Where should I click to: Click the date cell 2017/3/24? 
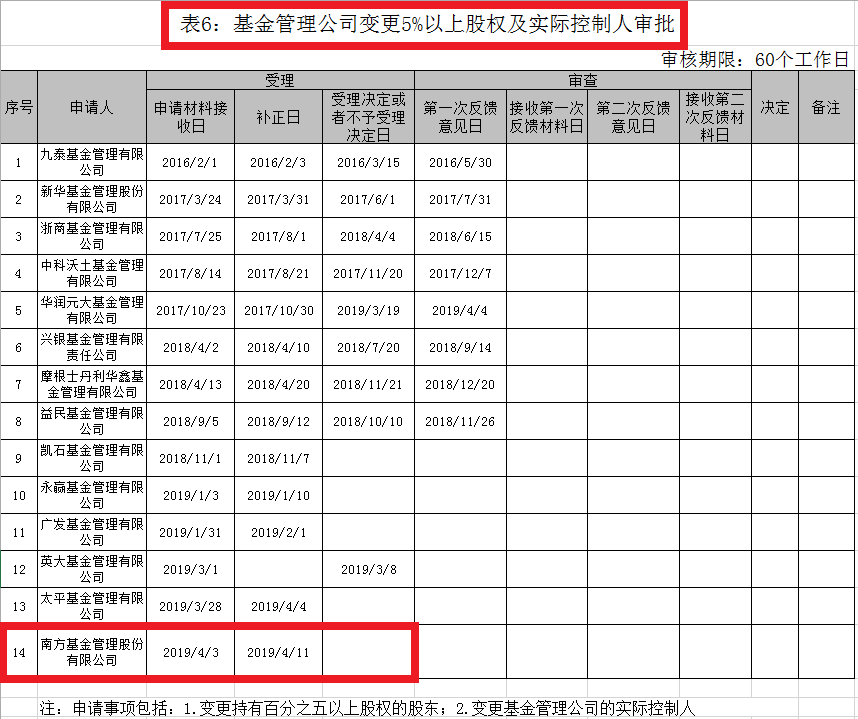pos(190,199)
